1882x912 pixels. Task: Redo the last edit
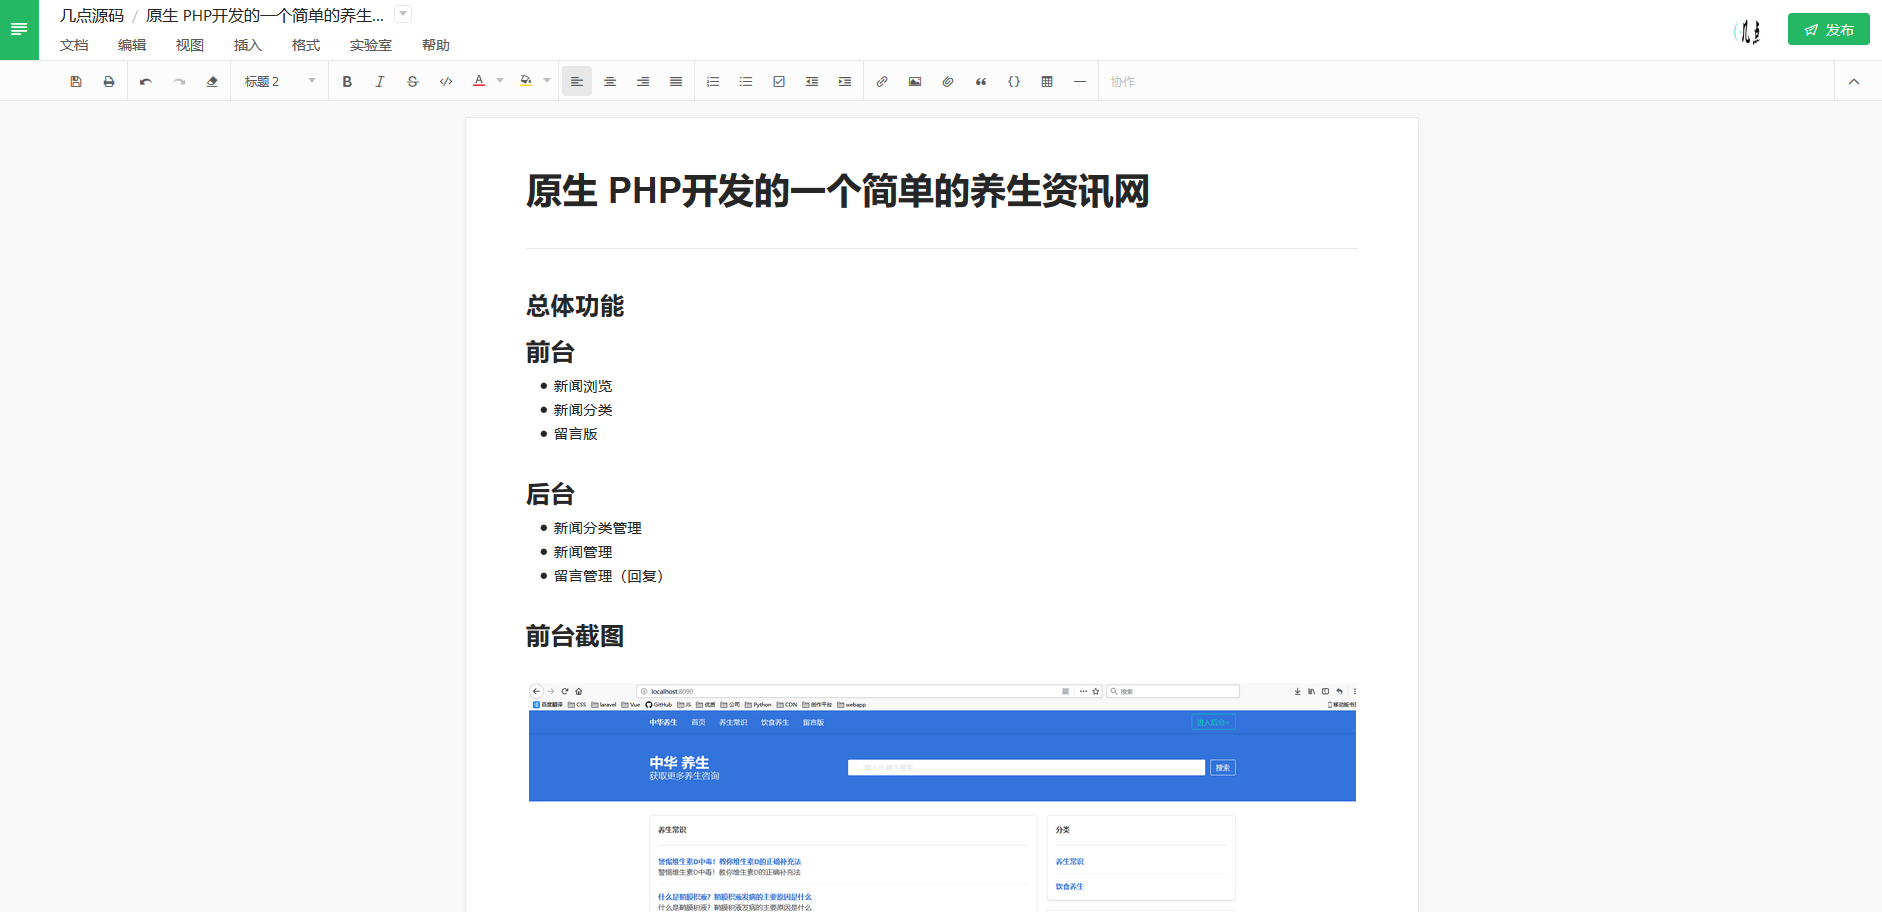(179, 82)
